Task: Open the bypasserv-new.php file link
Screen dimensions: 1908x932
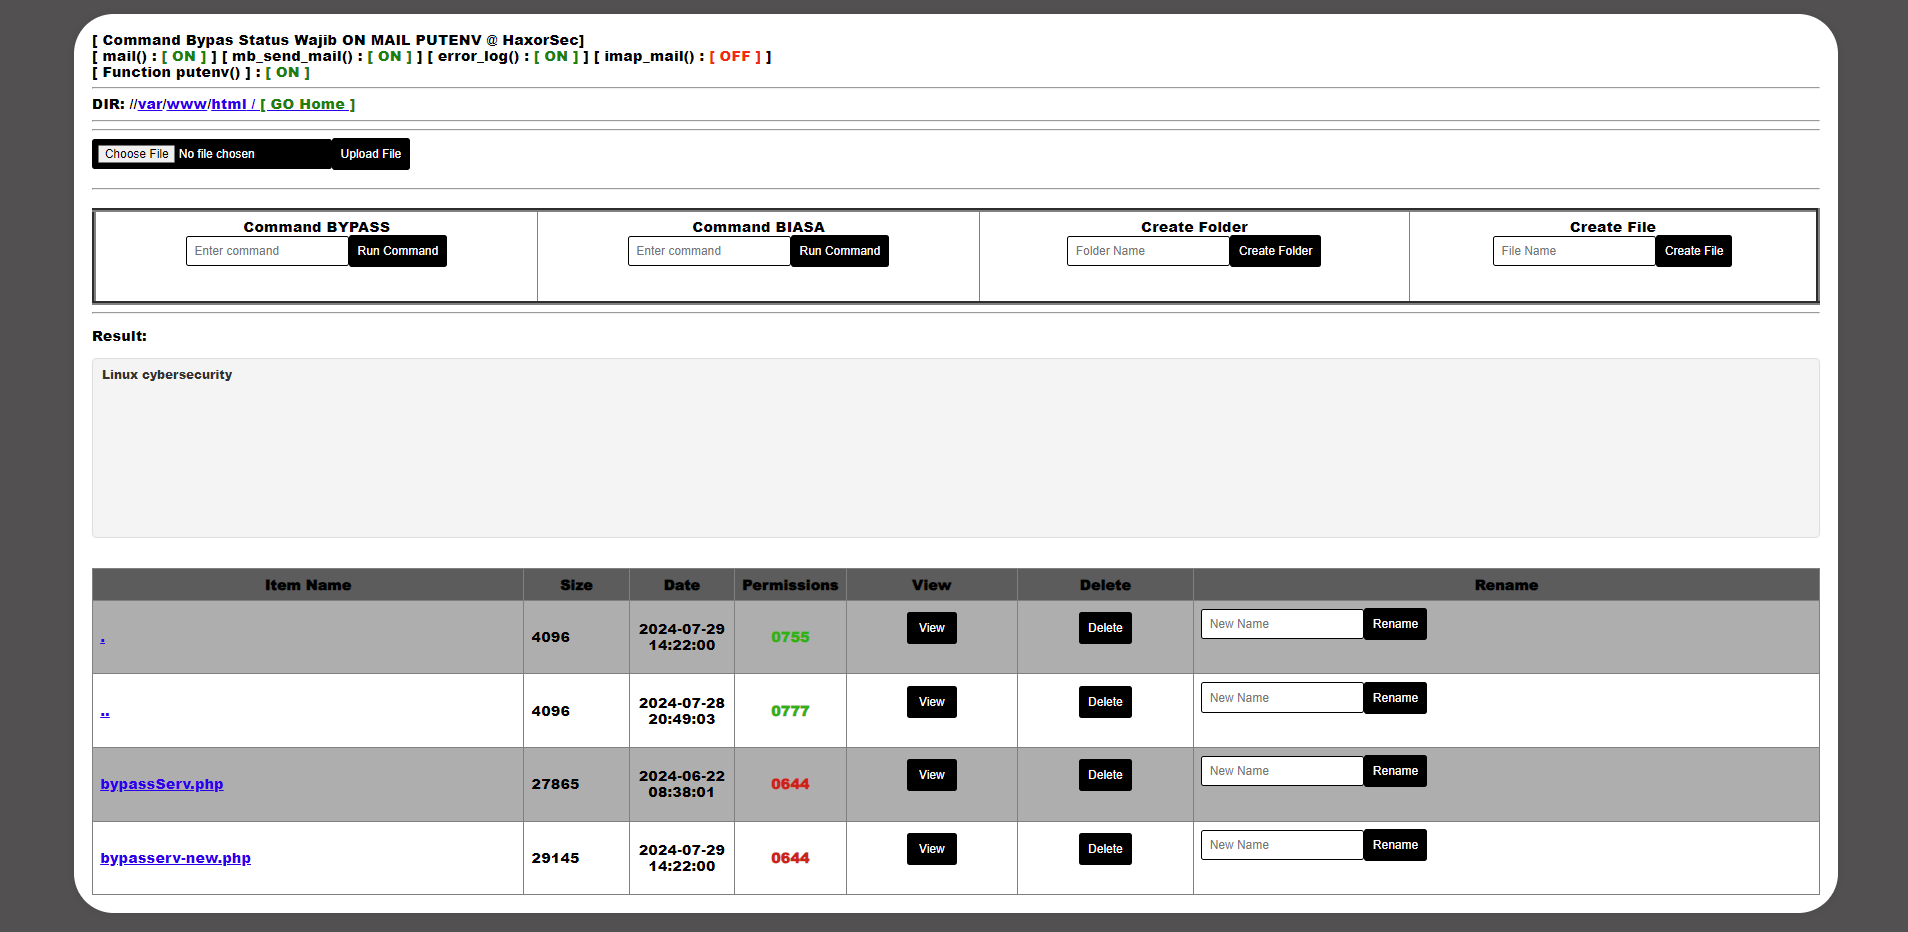Action: [x=176, y=858]
